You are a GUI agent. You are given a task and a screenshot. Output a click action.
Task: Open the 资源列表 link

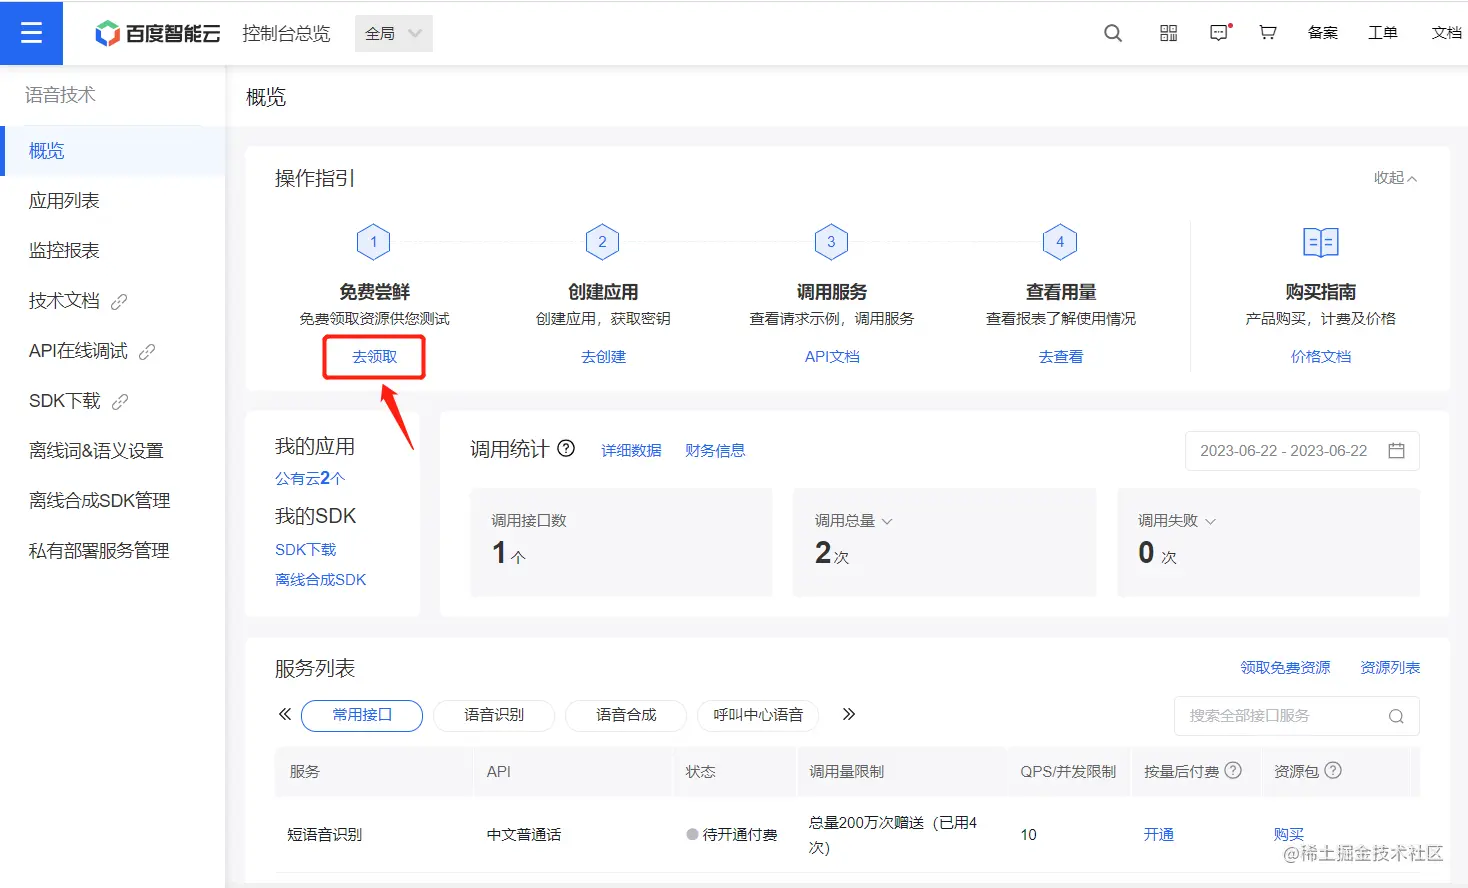click(x=1390, y=668)
